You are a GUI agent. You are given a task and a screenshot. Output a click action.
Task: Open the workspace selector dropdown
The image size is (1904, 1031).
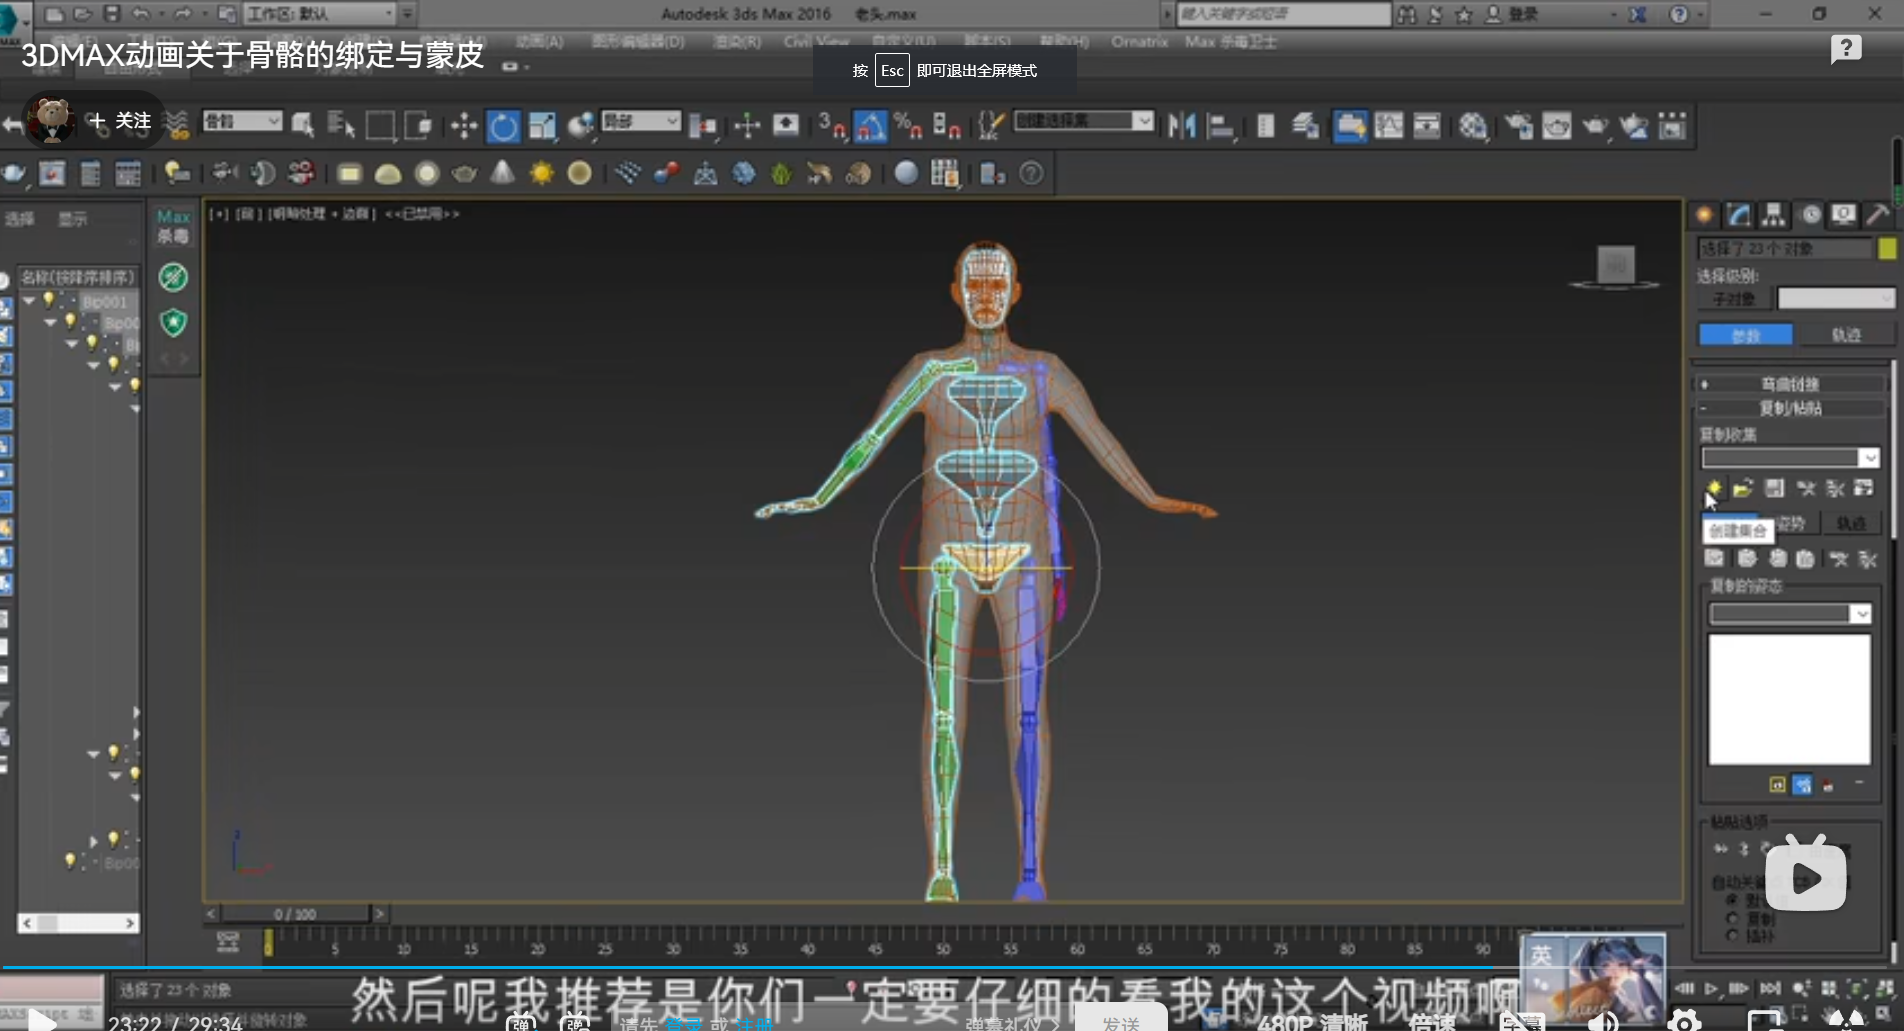[320, 14]
